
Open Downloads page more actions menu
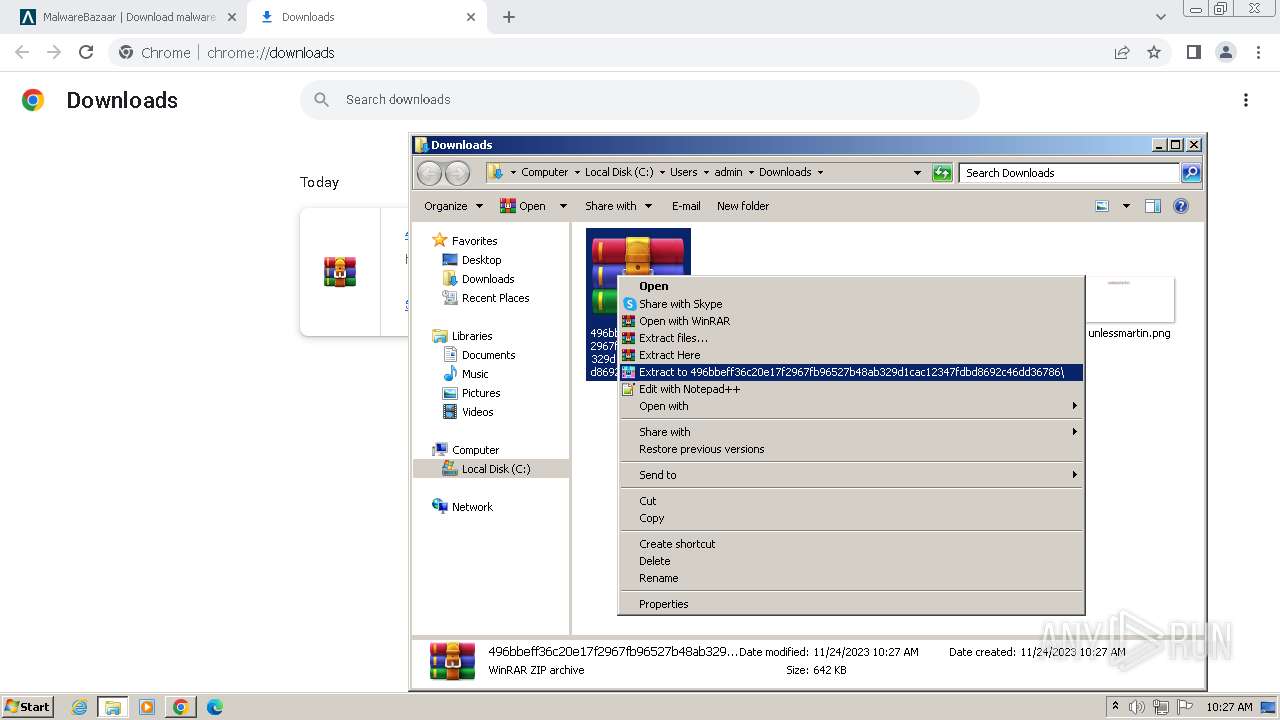(1245, 100)
